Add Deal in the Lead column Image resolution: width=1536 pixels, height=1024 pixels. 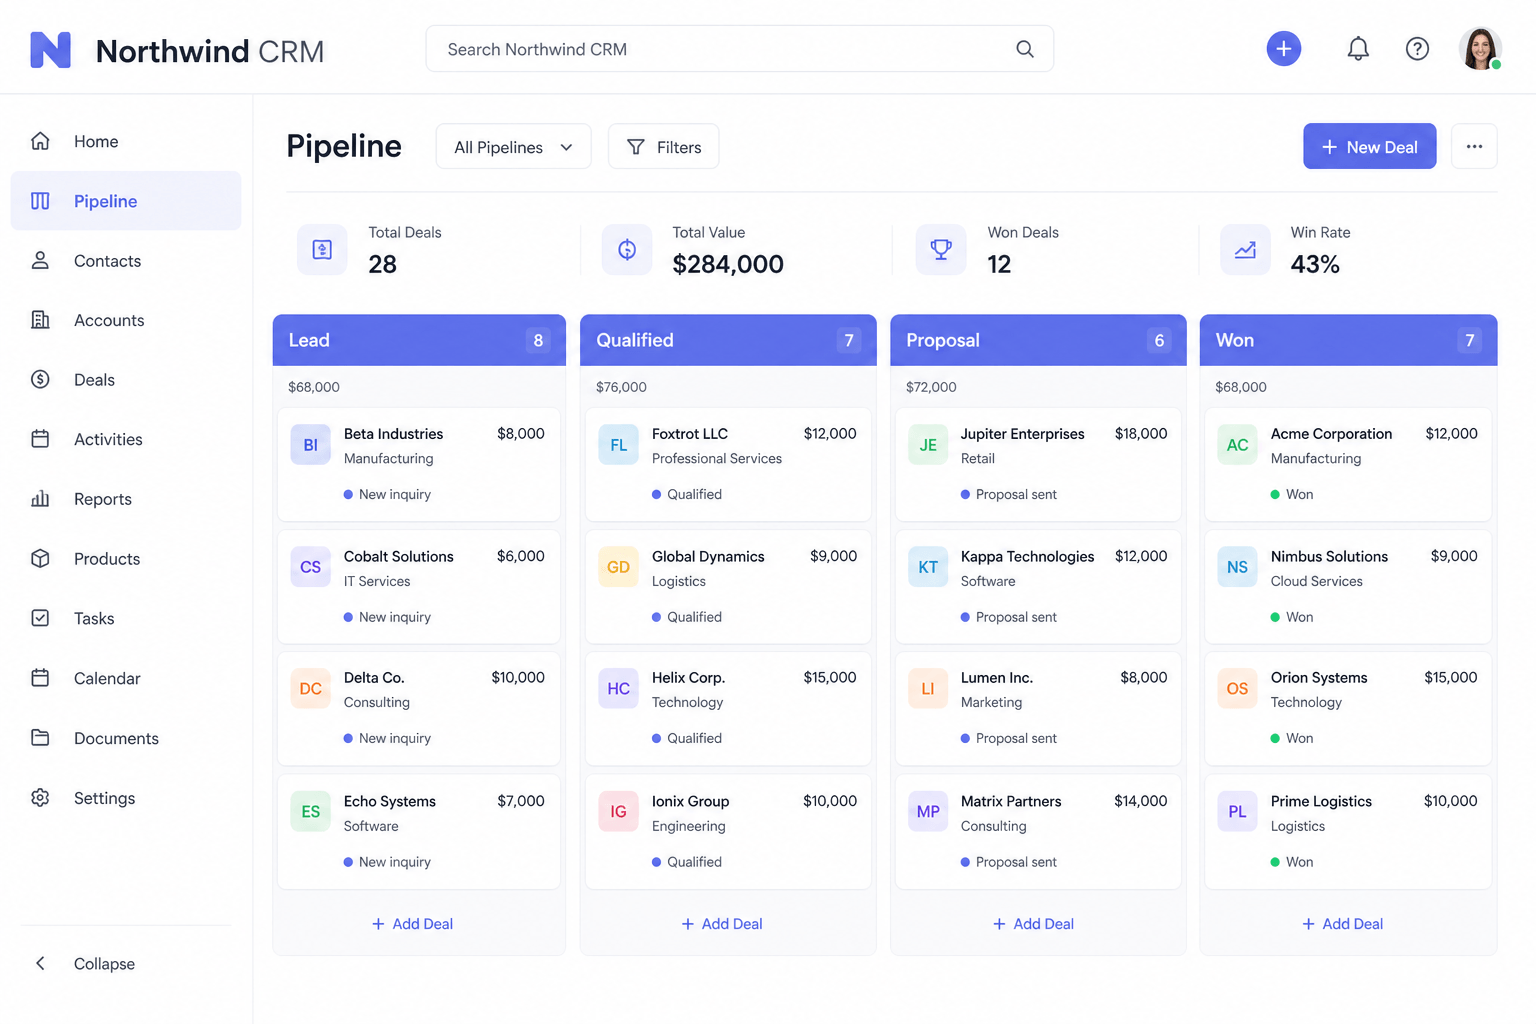(413, 924)
